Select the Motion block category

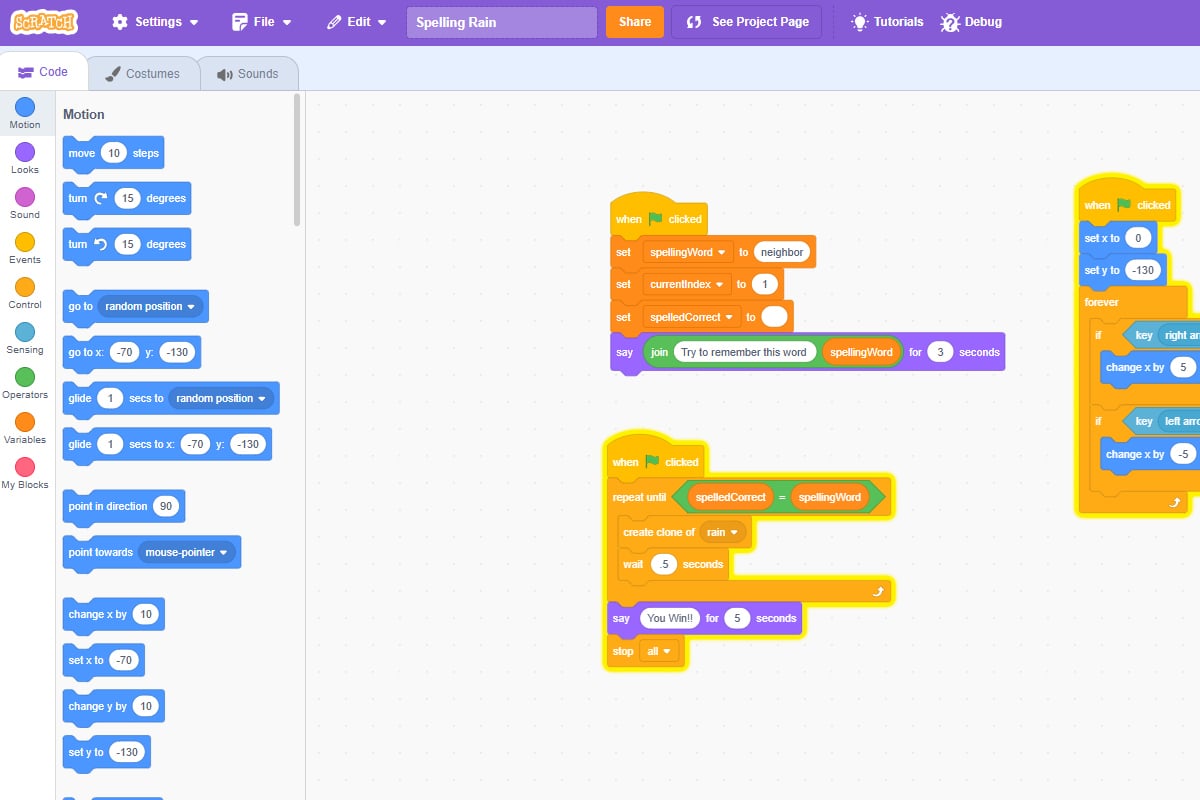click(x=25, y=114)
